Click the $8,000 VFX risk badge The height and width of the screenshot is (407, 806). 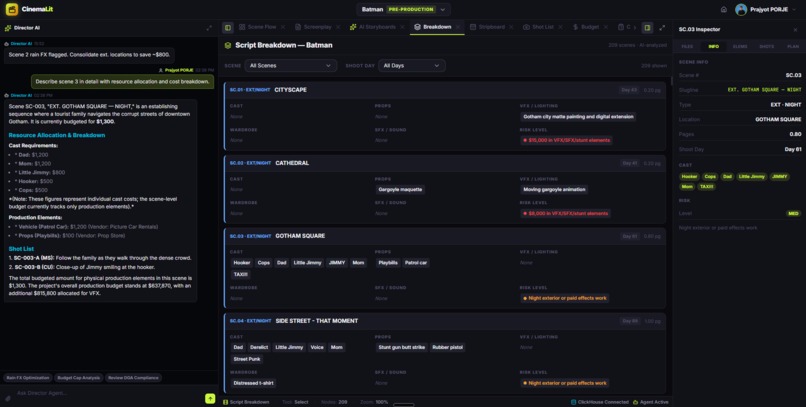(x=565, y=213)
